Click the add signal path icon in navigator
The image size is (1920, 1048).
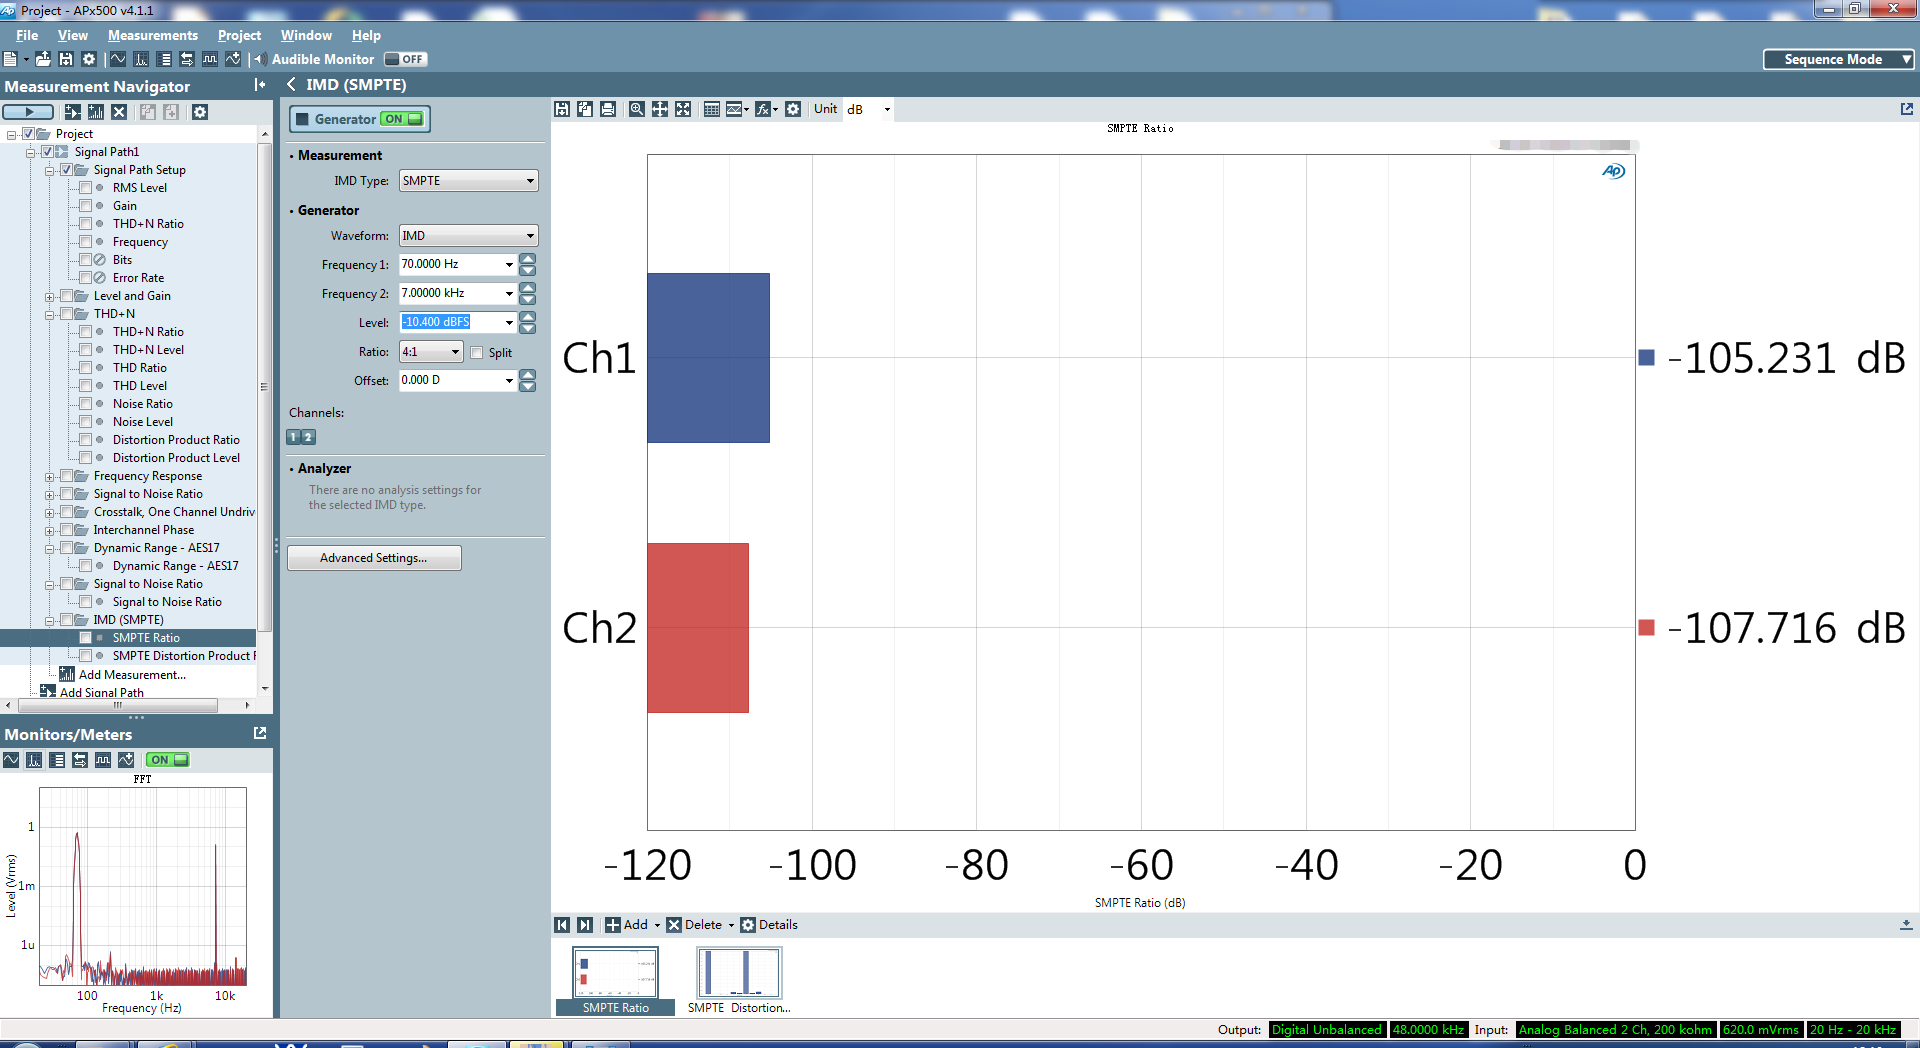pos(73,112)
